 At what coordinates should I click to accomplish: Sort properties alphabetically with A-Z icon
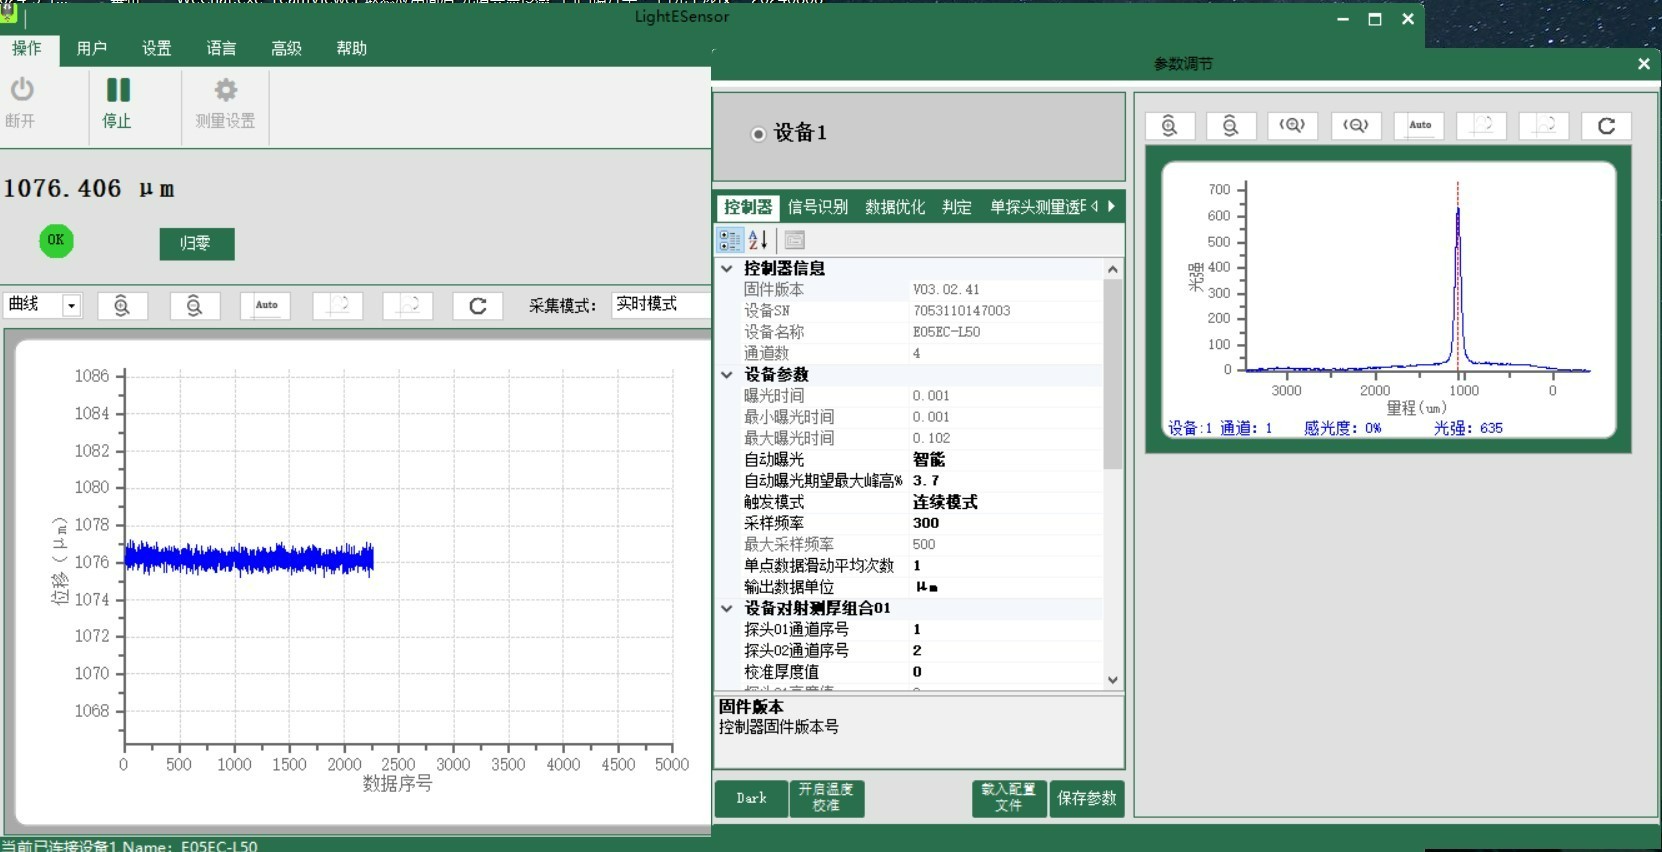[x=758, y=240]
